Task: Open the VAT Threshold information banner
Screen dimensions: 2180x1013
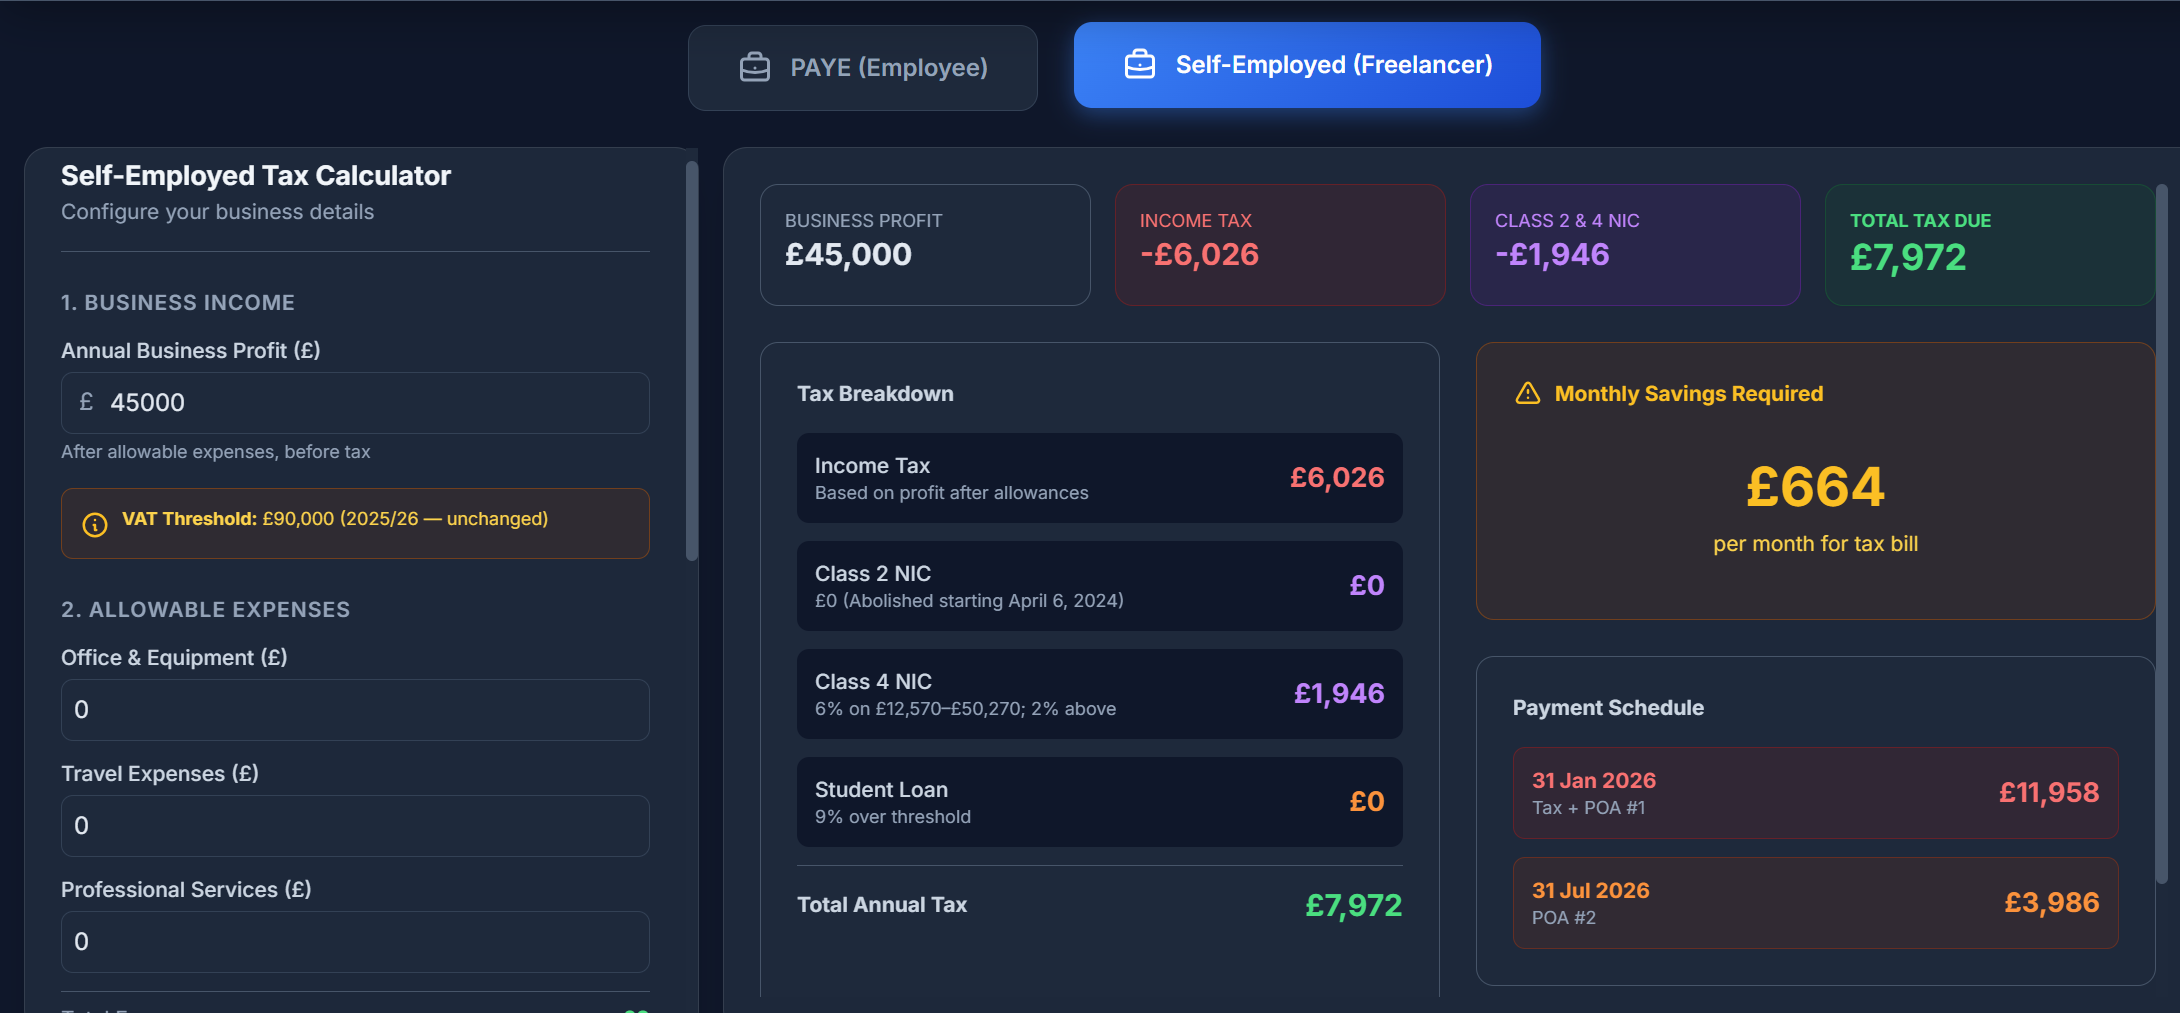Action: click(355, 523)
